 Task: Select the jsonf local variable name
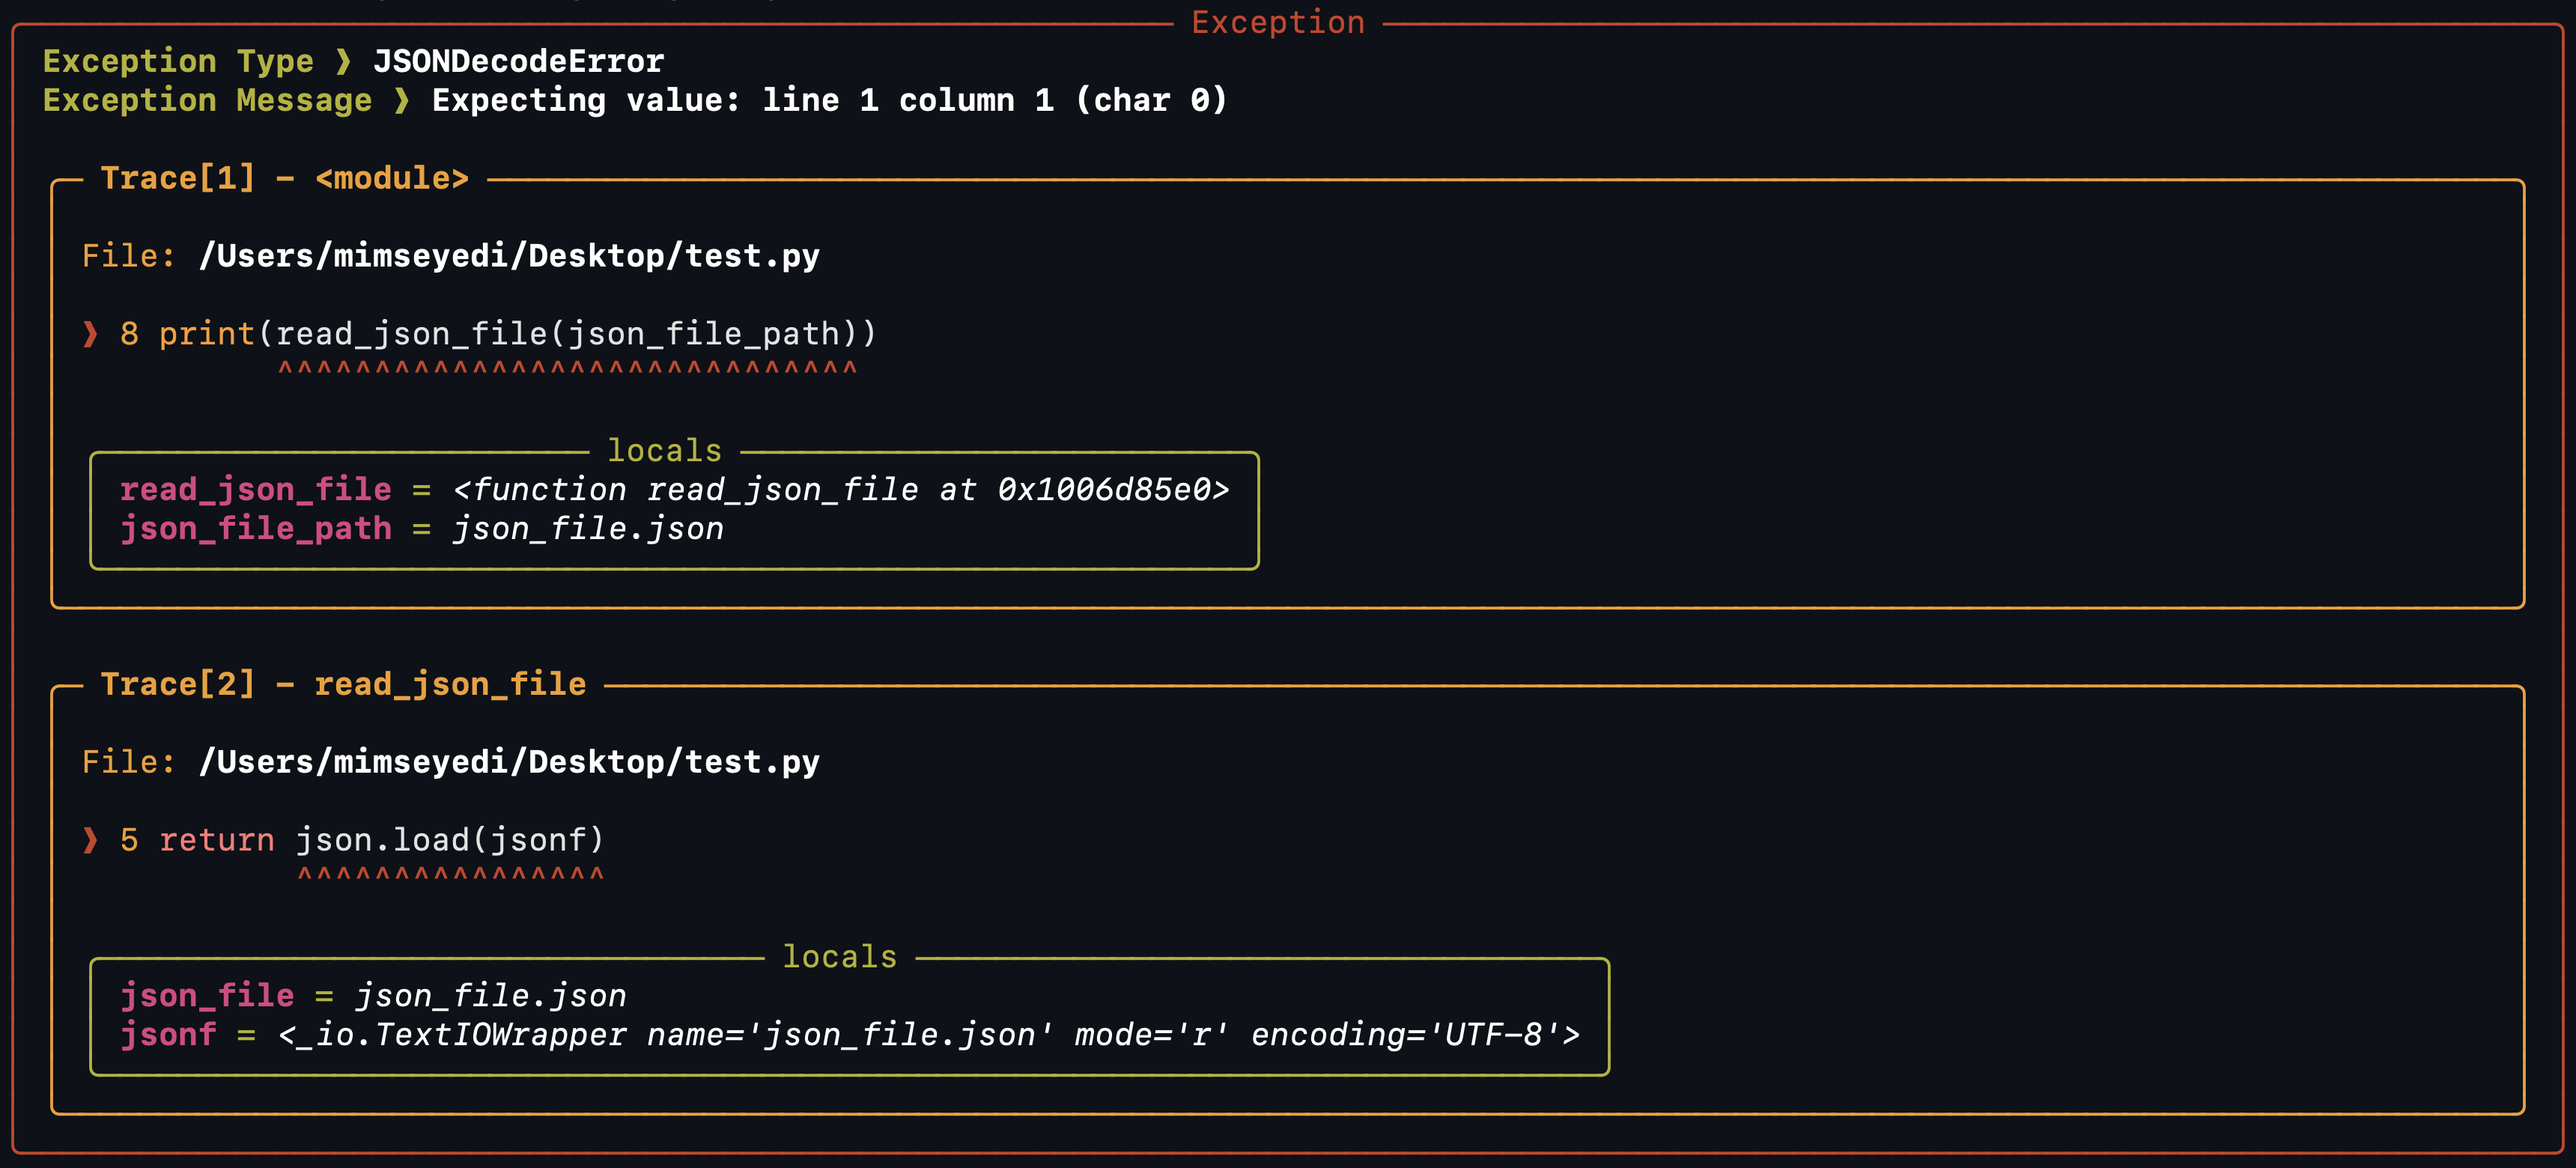(168, 1035)
